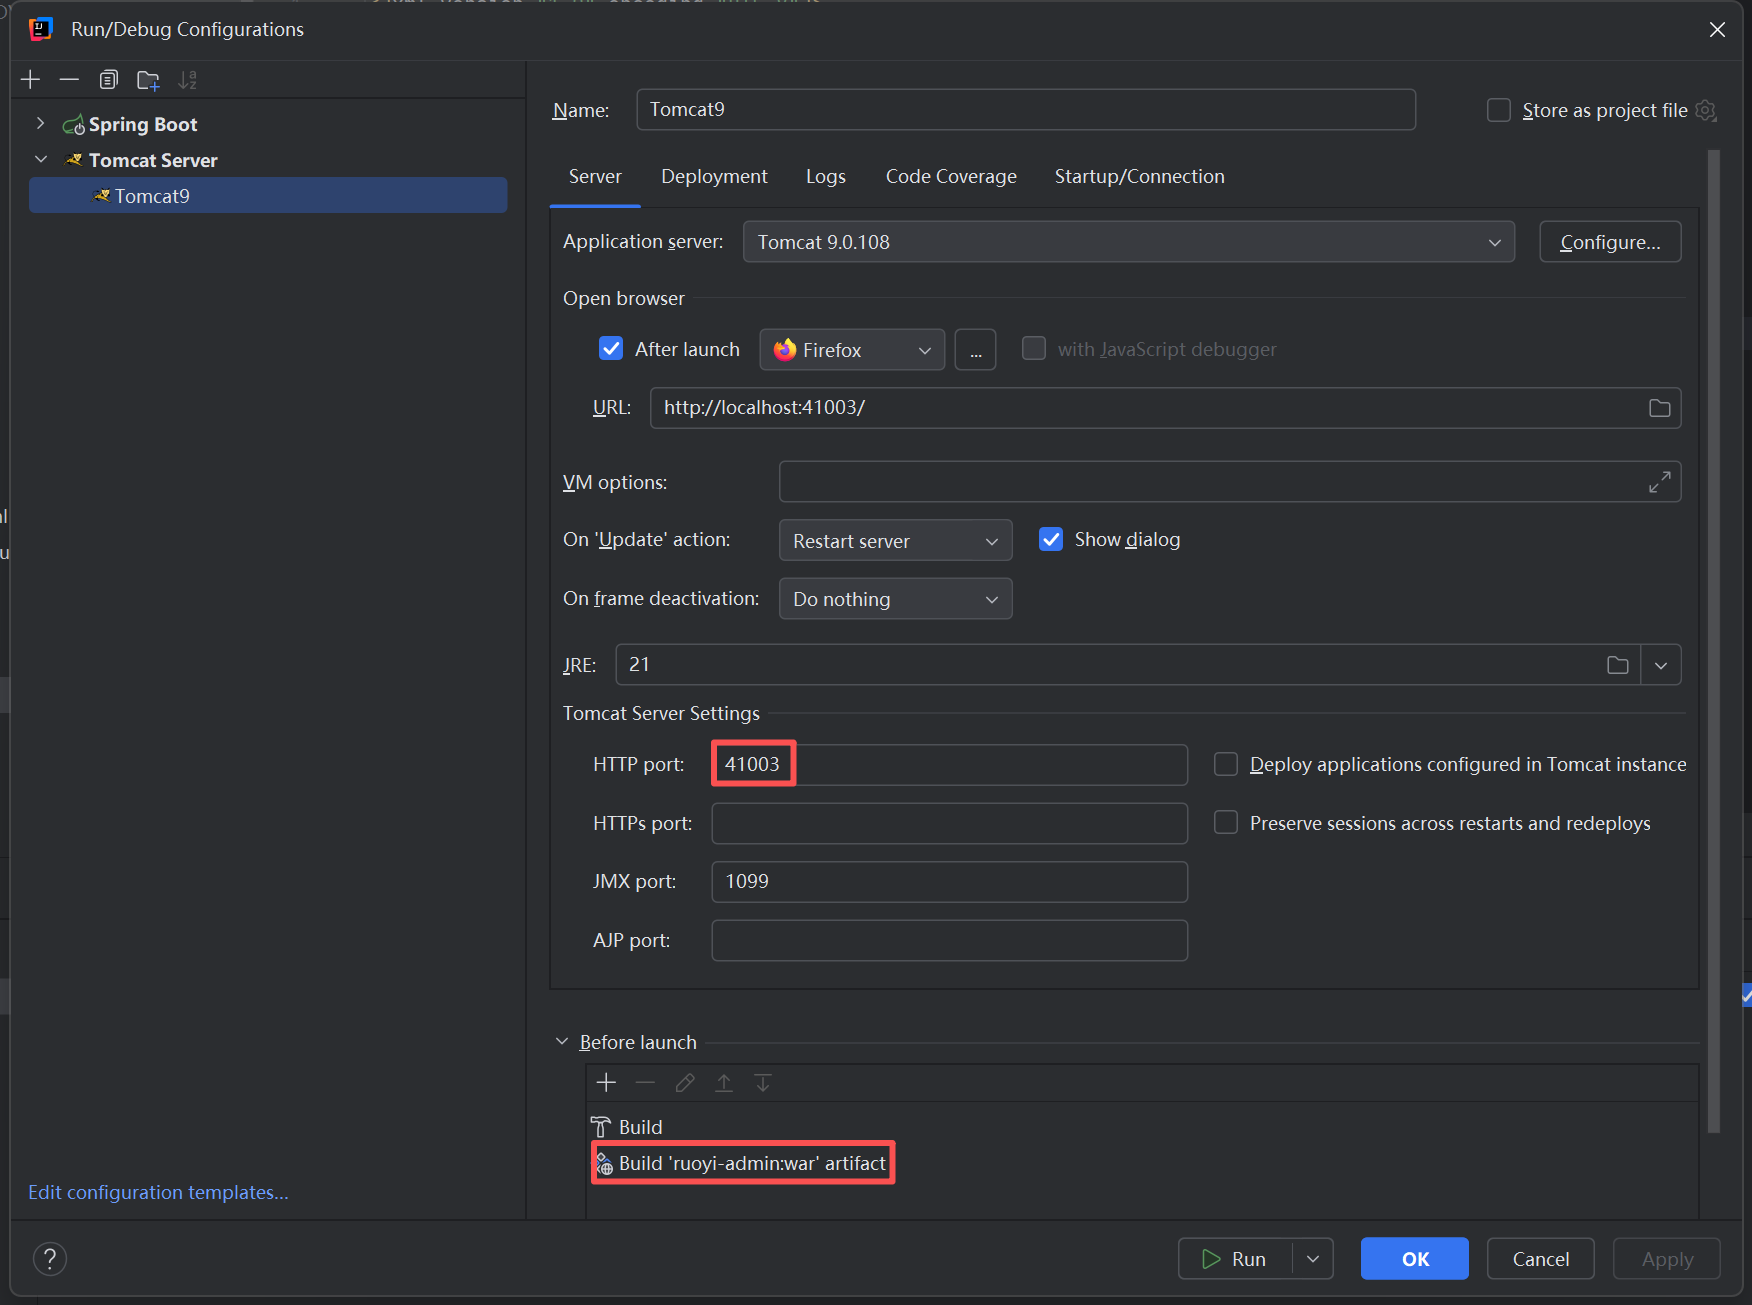Viewport: 1752px width, 1305px height.
Task: Enable Deploy applications configured in Tomcat
Action: 1226,764
